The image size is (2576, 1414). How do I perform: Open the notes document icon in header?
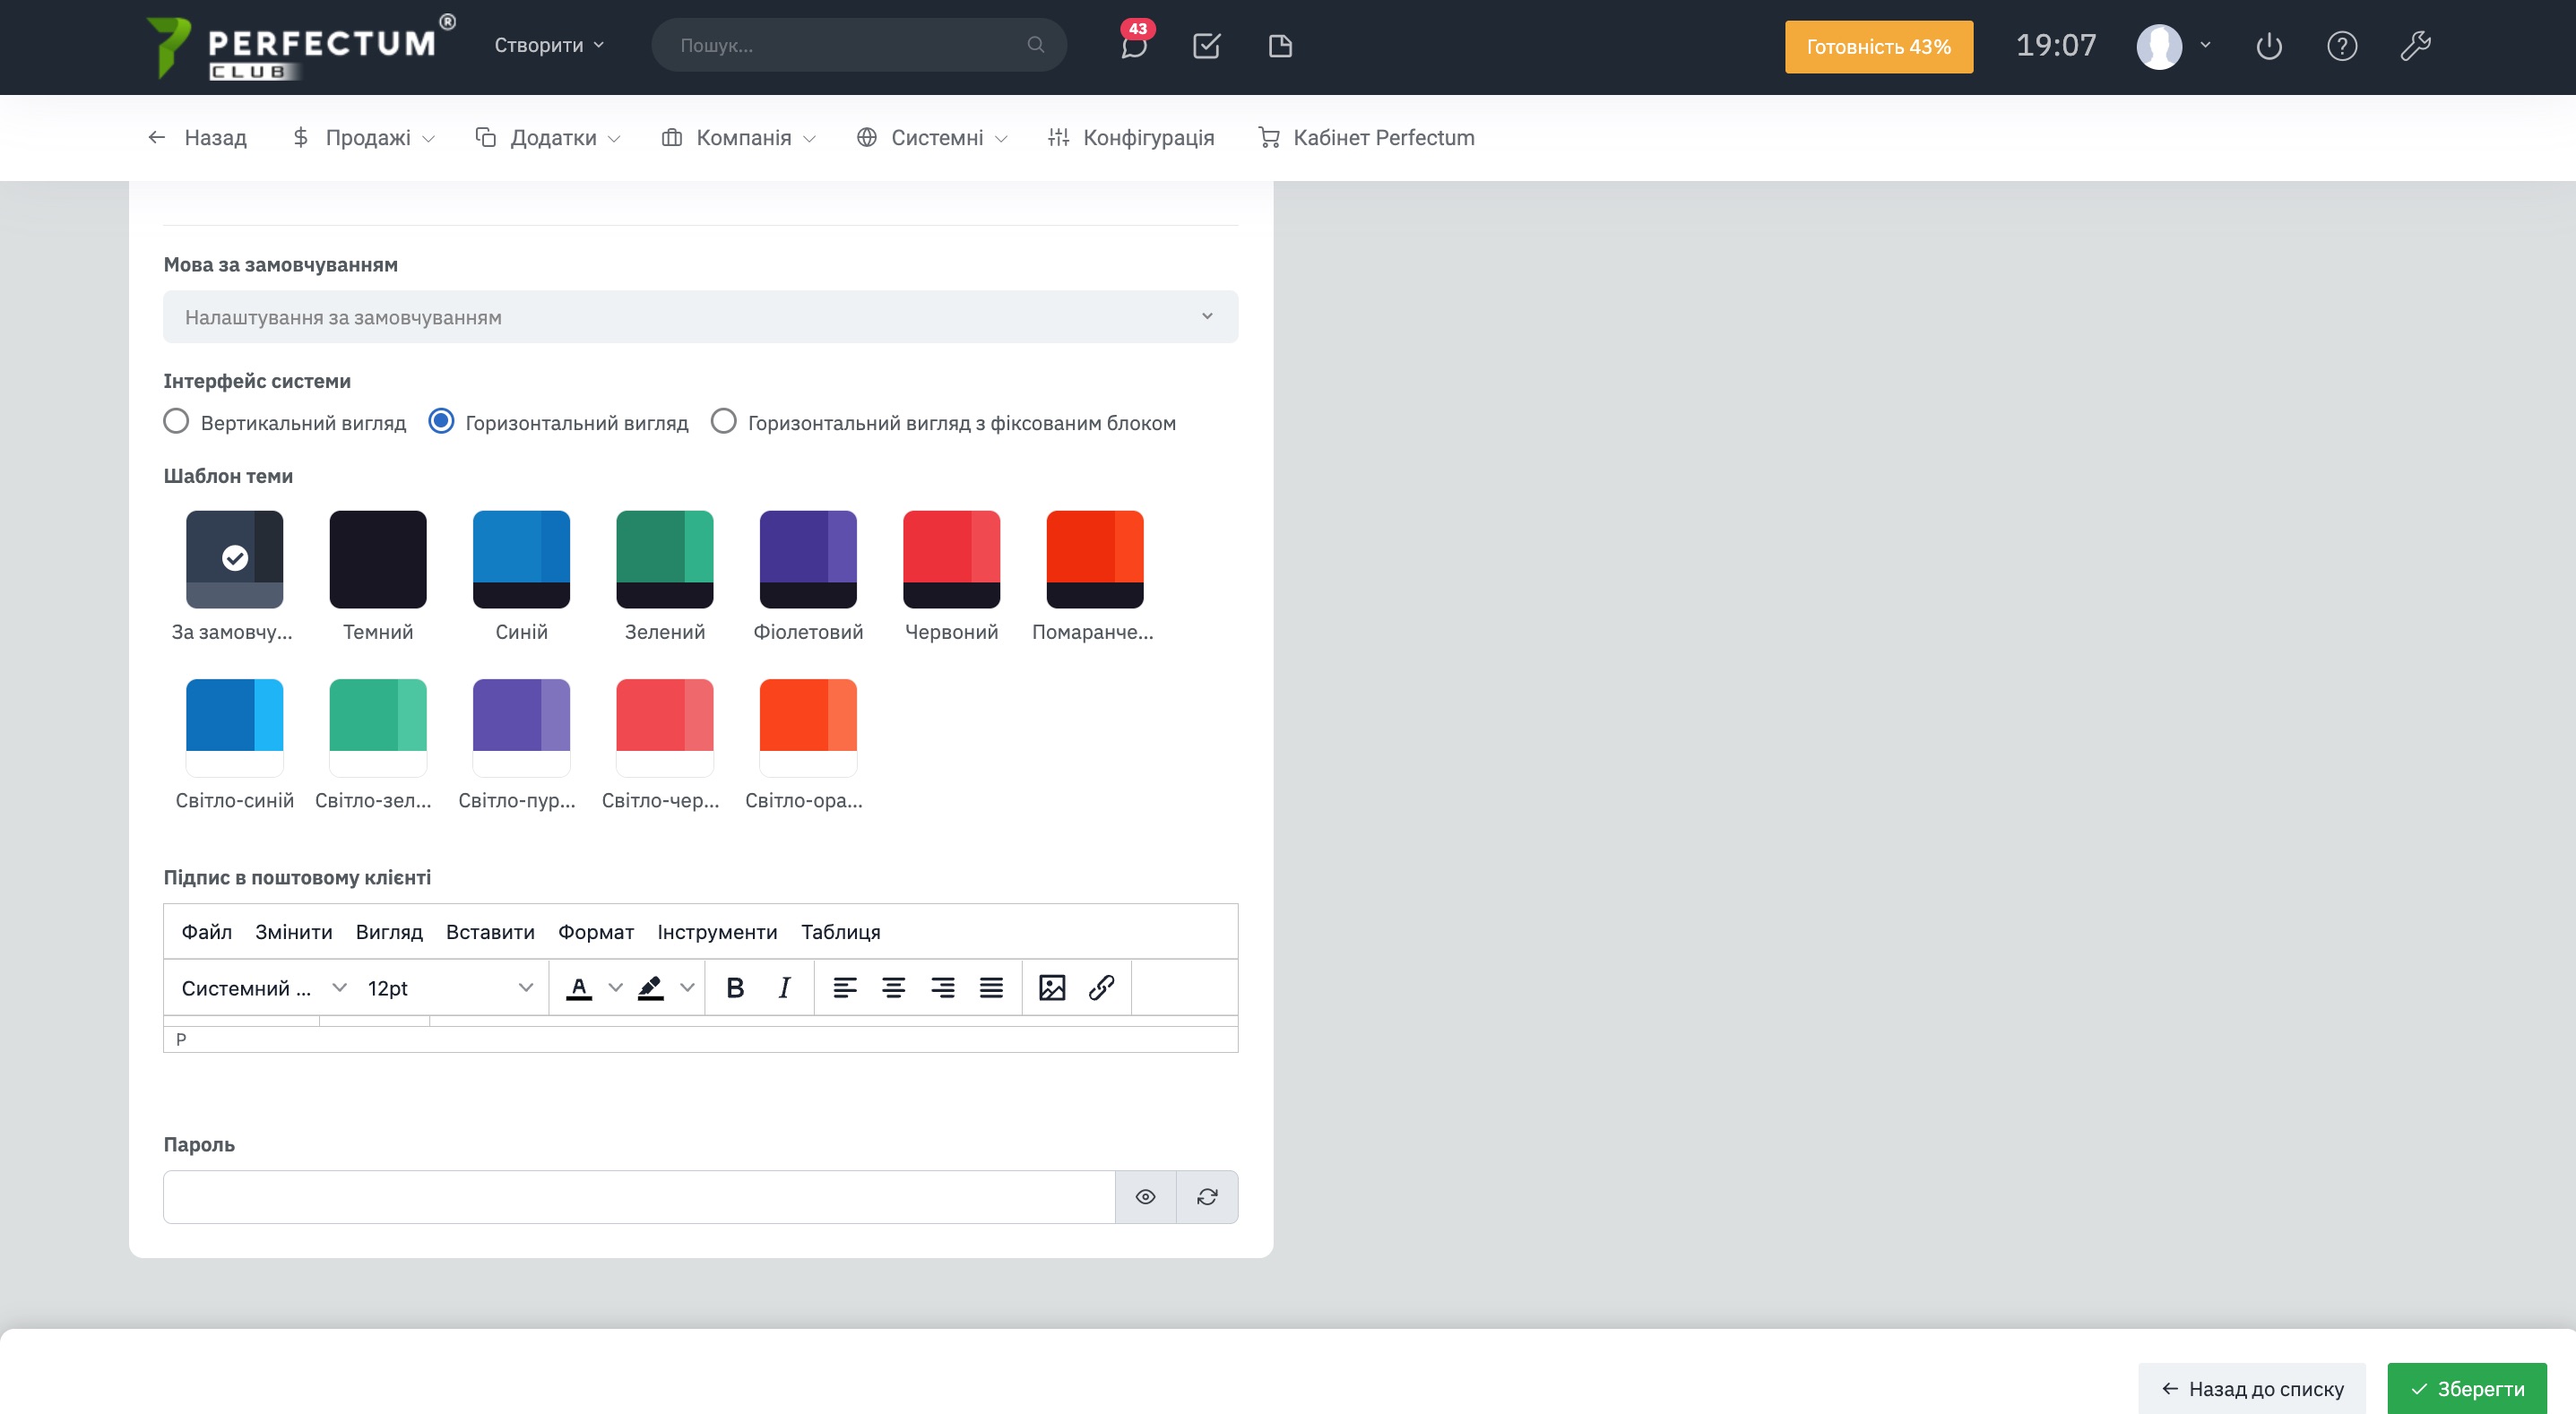pos(1280,46)
